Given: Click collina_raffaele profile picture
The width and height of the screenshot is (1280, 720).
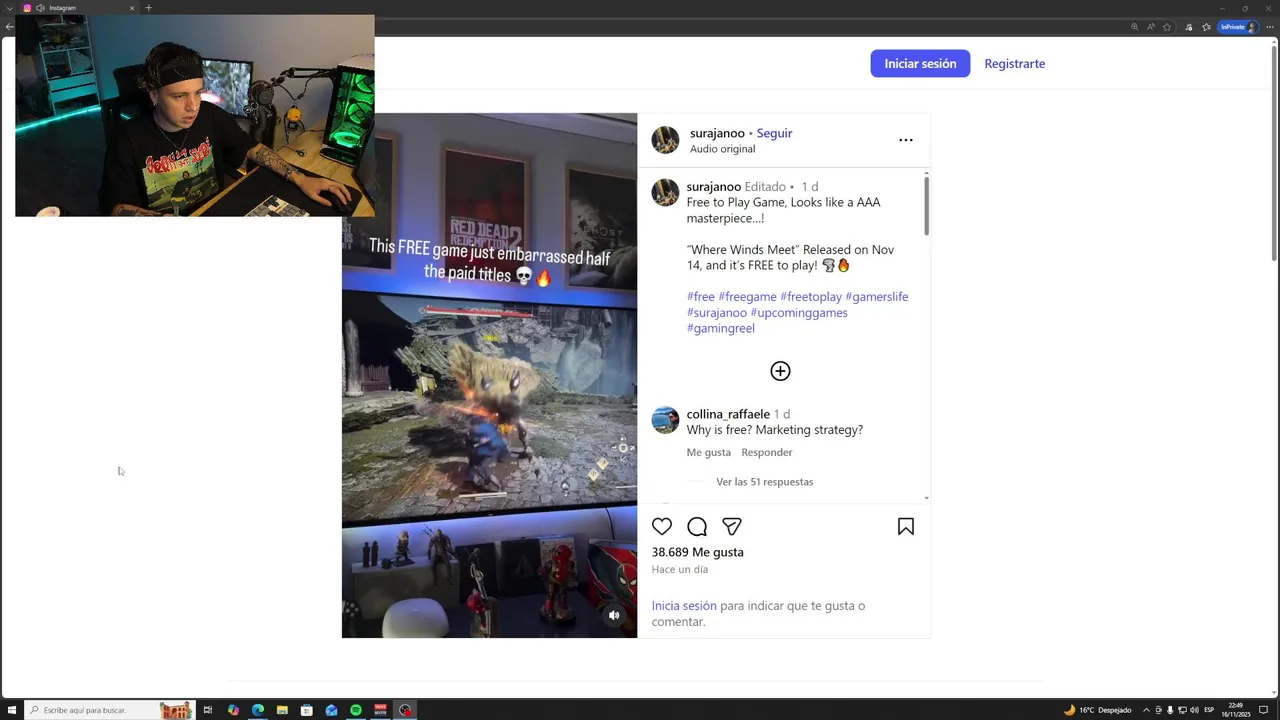Looking at the screenshot, I should (665, 420).
